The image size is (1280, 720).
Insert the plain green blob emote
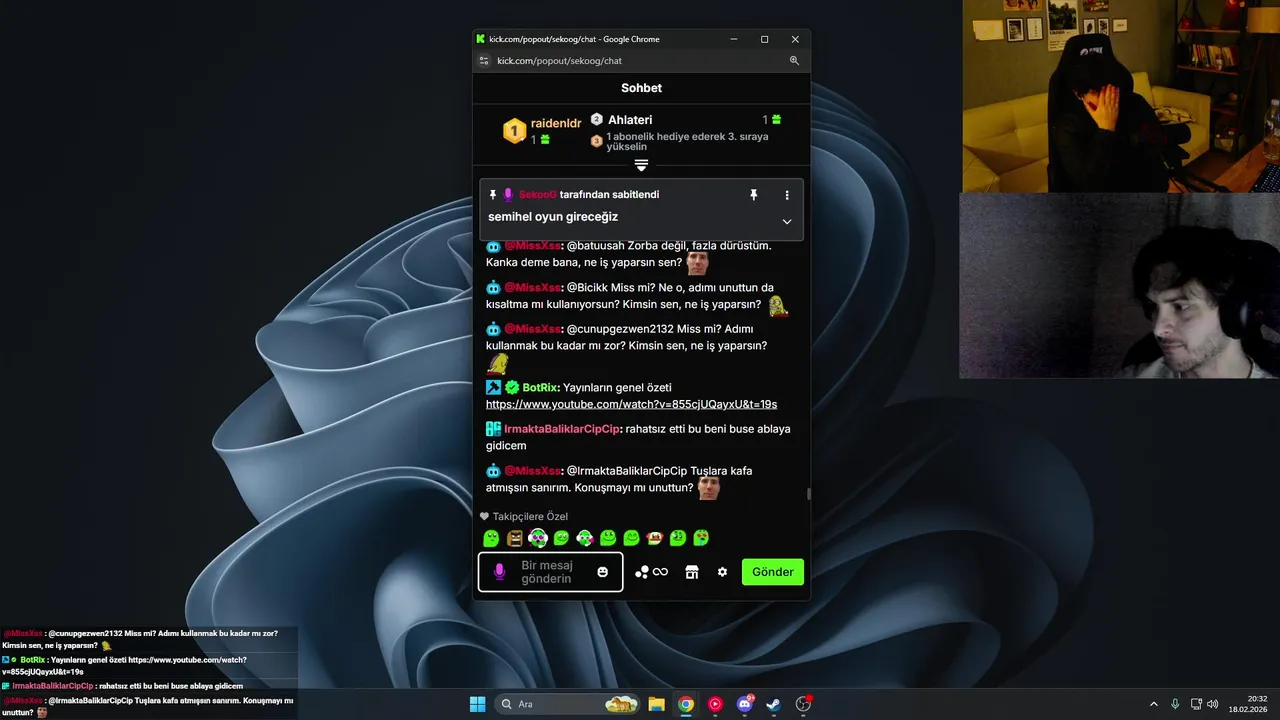coord(491,538)
